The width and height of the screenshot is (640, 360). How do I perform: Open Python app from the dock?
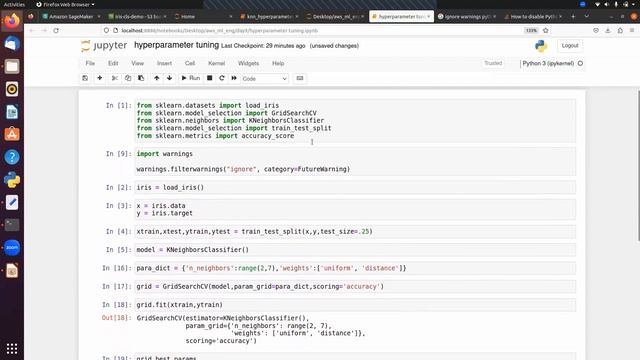pyautogui.click(x=12, y=180)
